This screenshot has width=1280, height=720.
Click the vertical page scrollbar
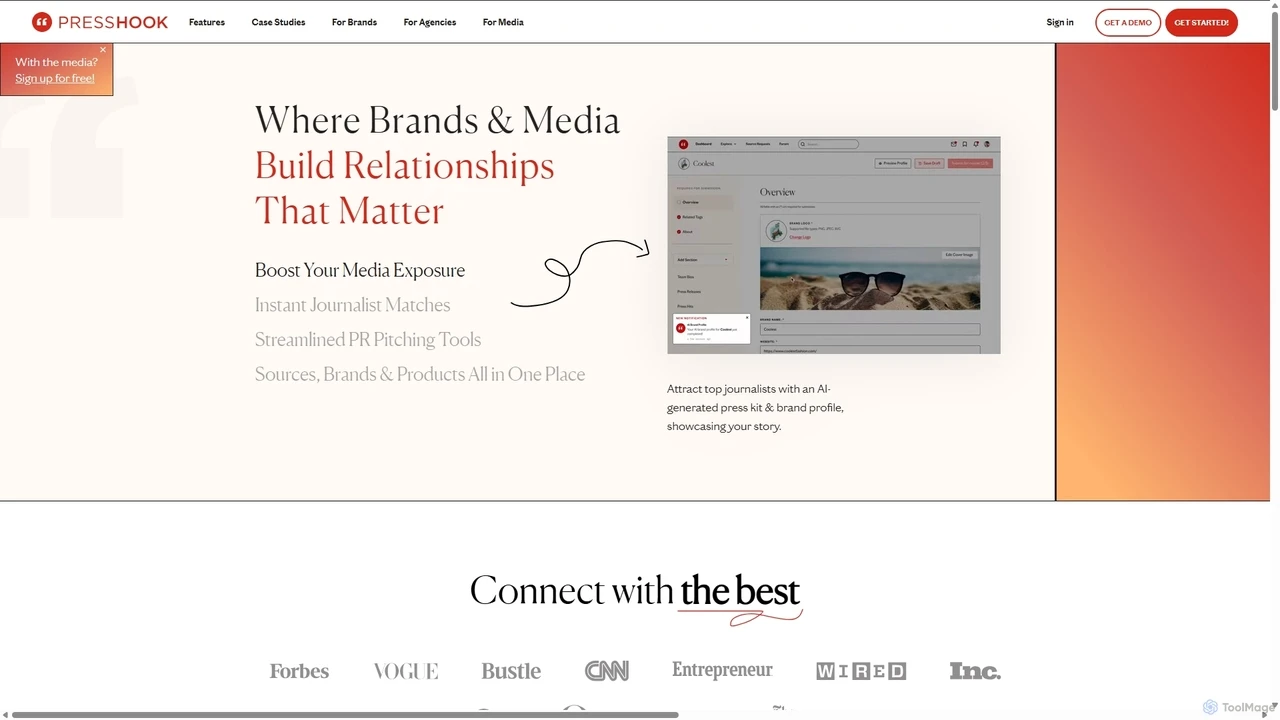coord(1274,60)
